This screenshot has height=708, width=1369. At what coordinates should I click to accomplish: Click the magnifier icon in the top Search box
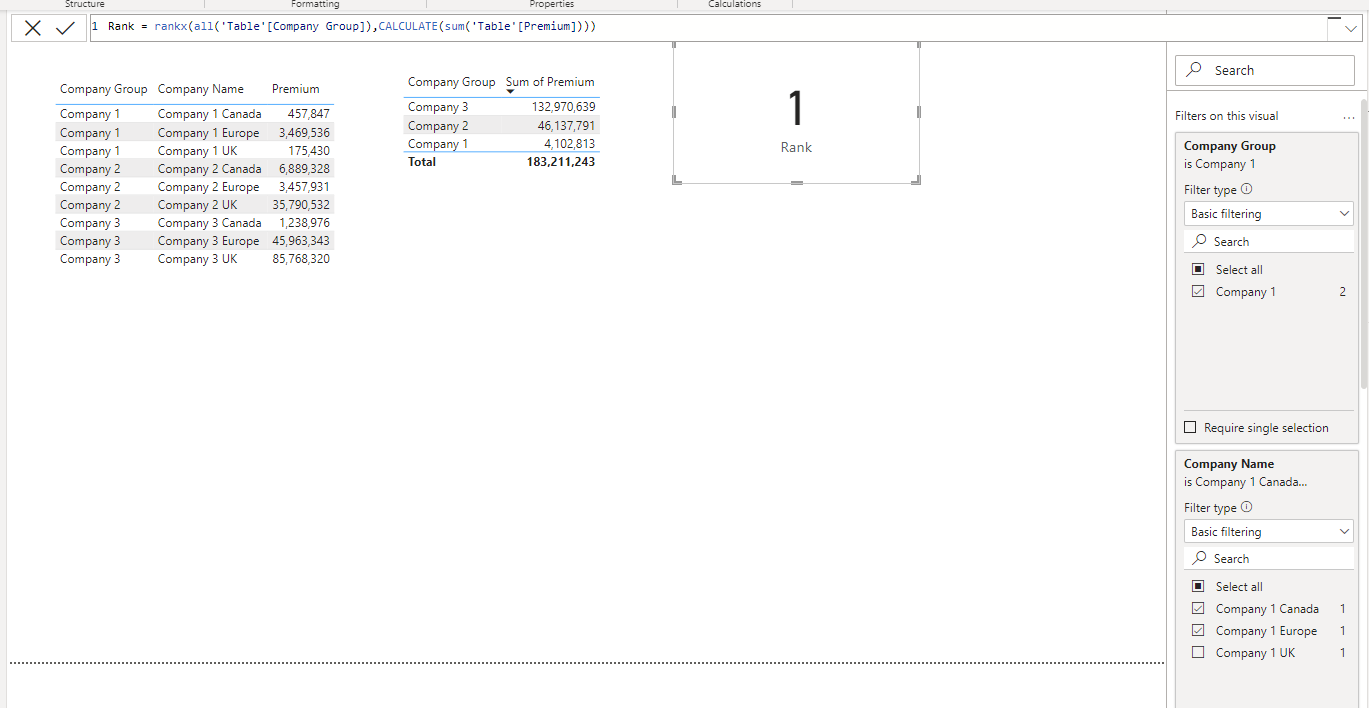[1194, 71]
